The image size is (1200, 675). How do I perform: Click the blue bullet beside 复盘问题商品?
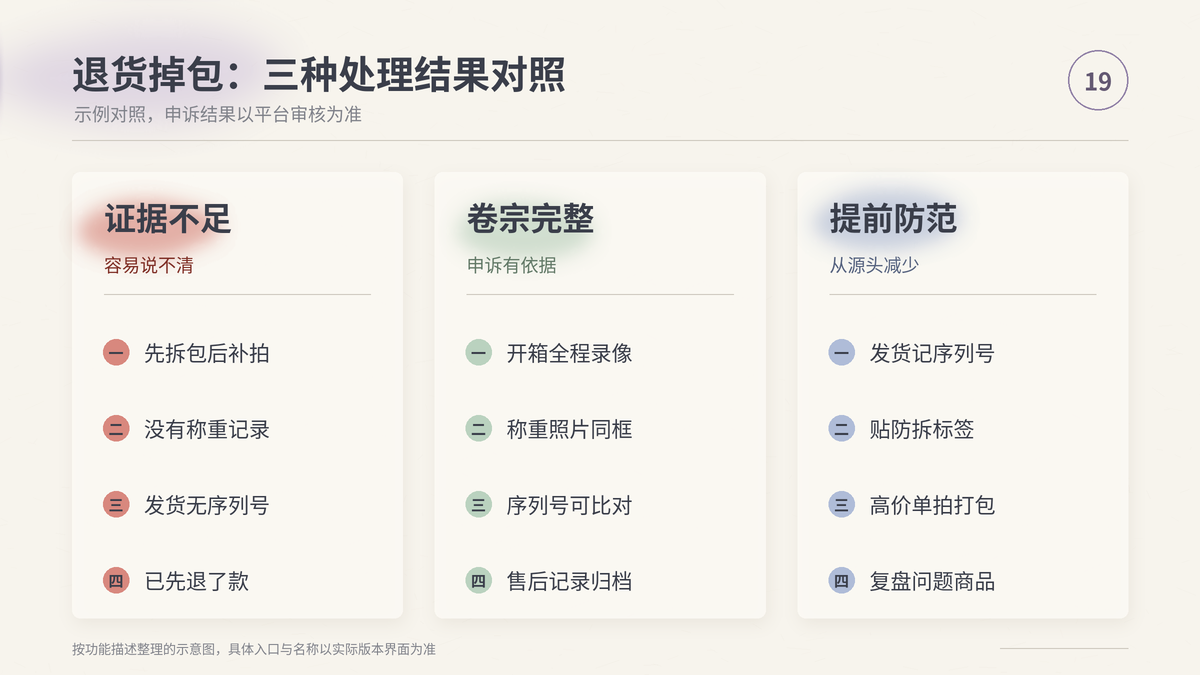842,581
